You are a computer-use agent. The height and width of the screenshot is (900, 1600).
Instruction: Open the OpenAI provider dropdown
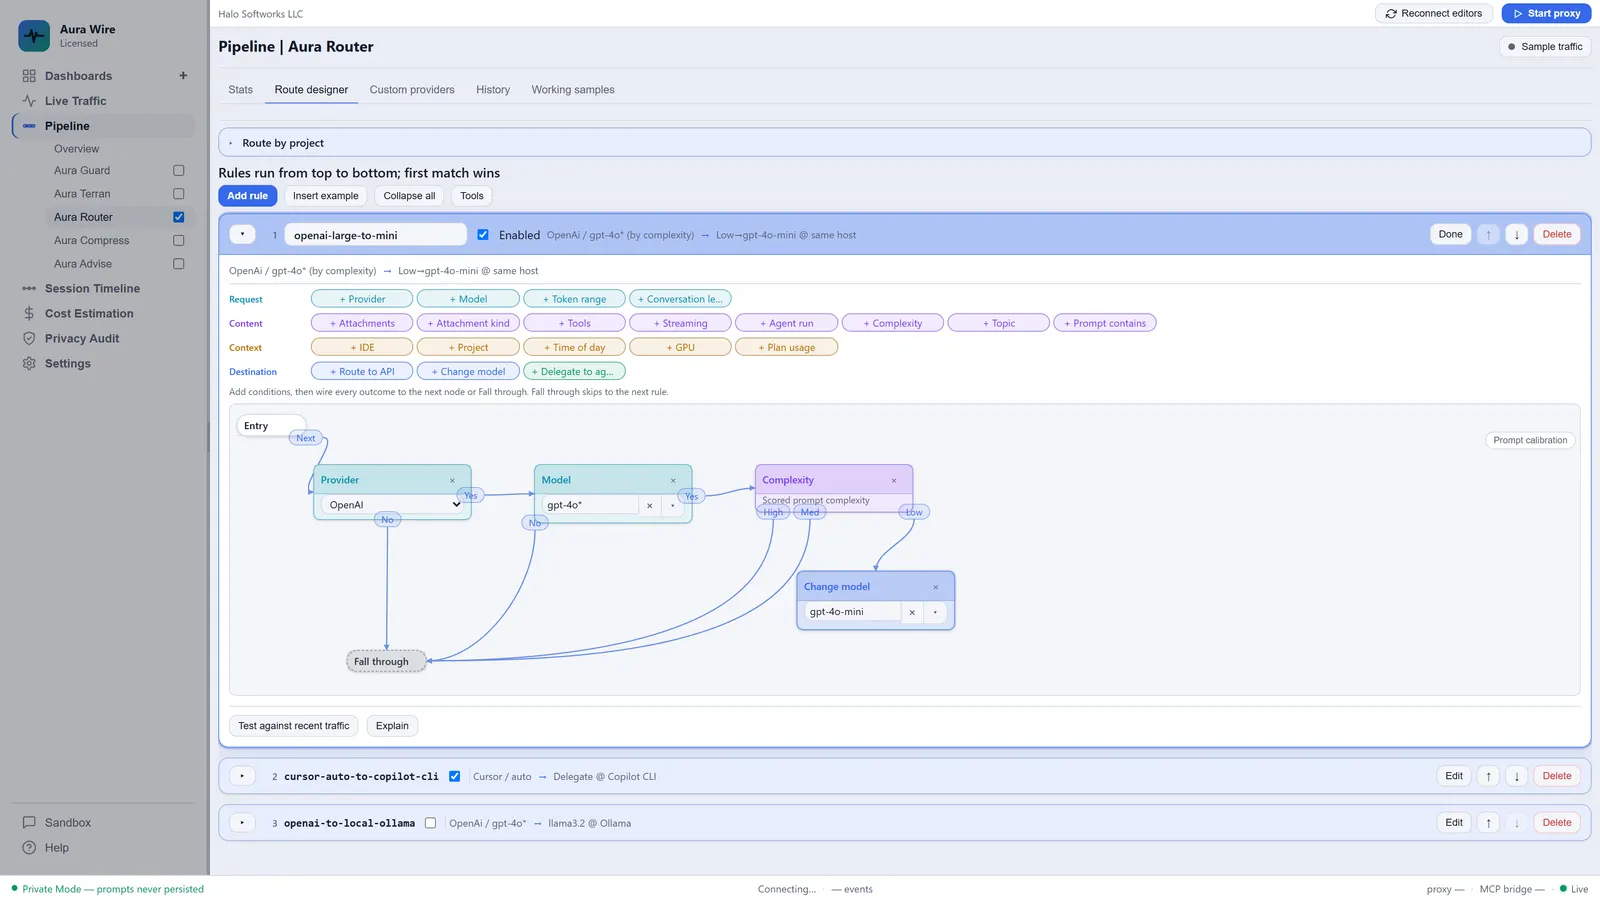(393, 506)
